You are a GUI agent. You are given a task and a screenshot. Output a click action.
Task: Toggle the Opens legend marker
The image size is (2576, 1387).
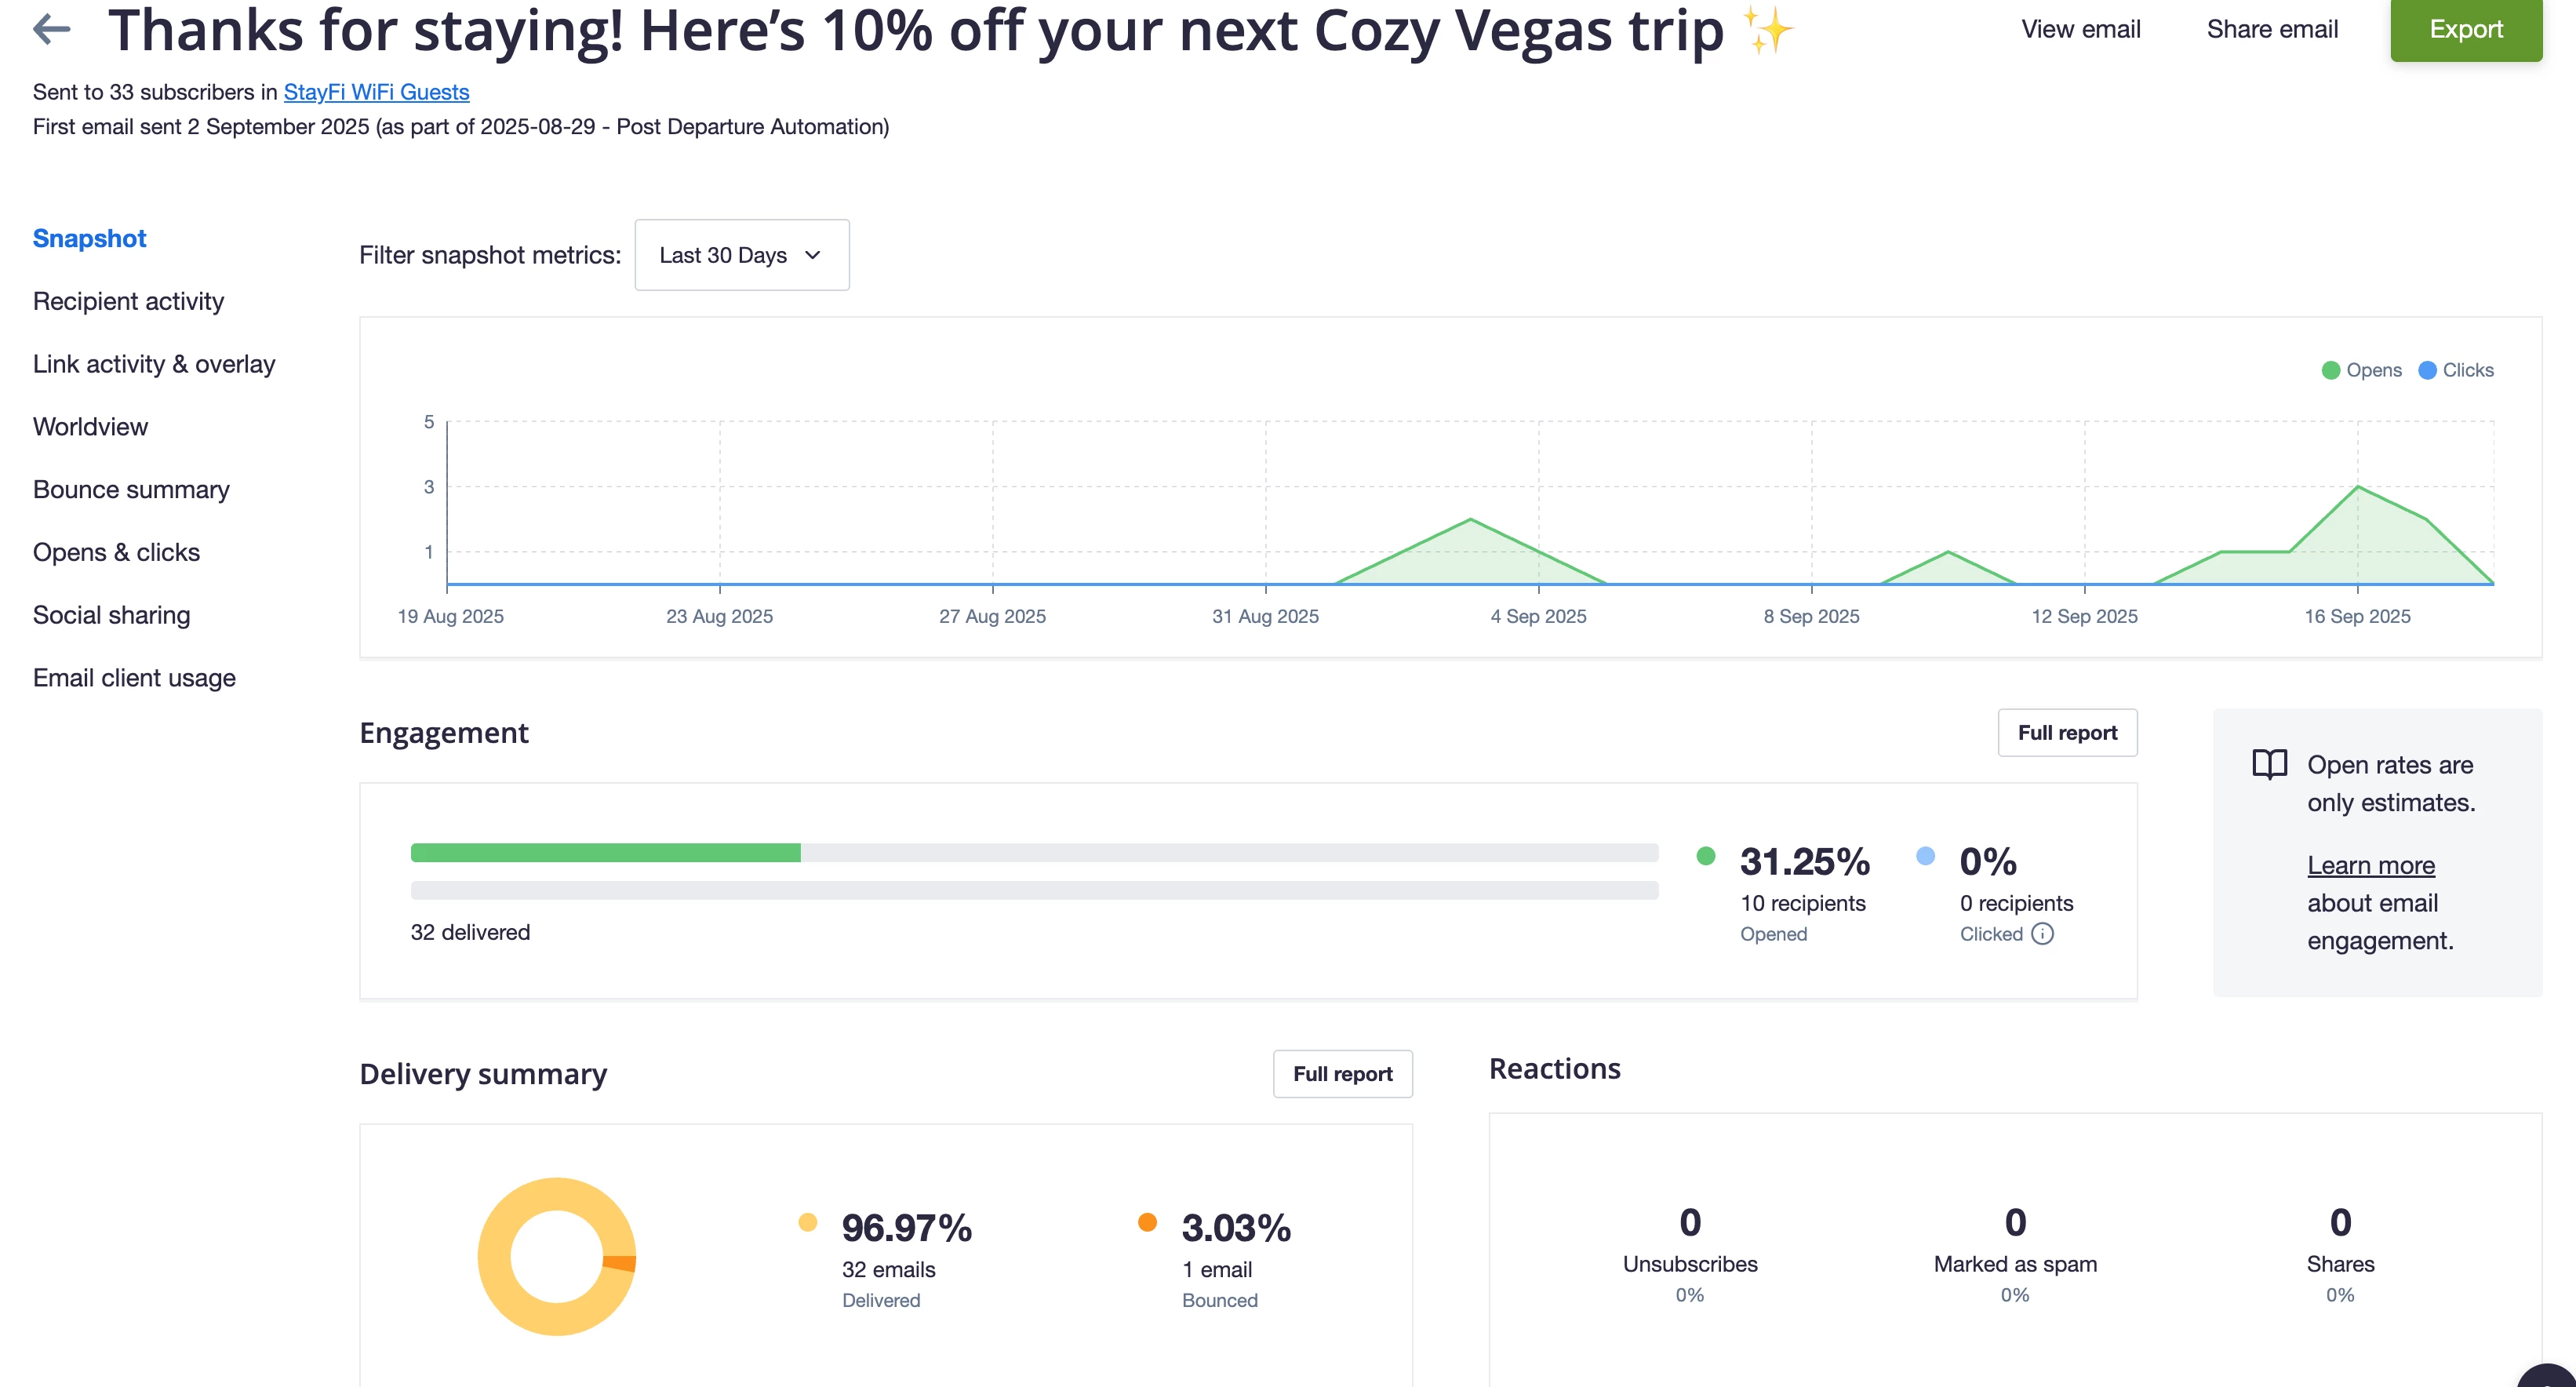[2330, 370]
